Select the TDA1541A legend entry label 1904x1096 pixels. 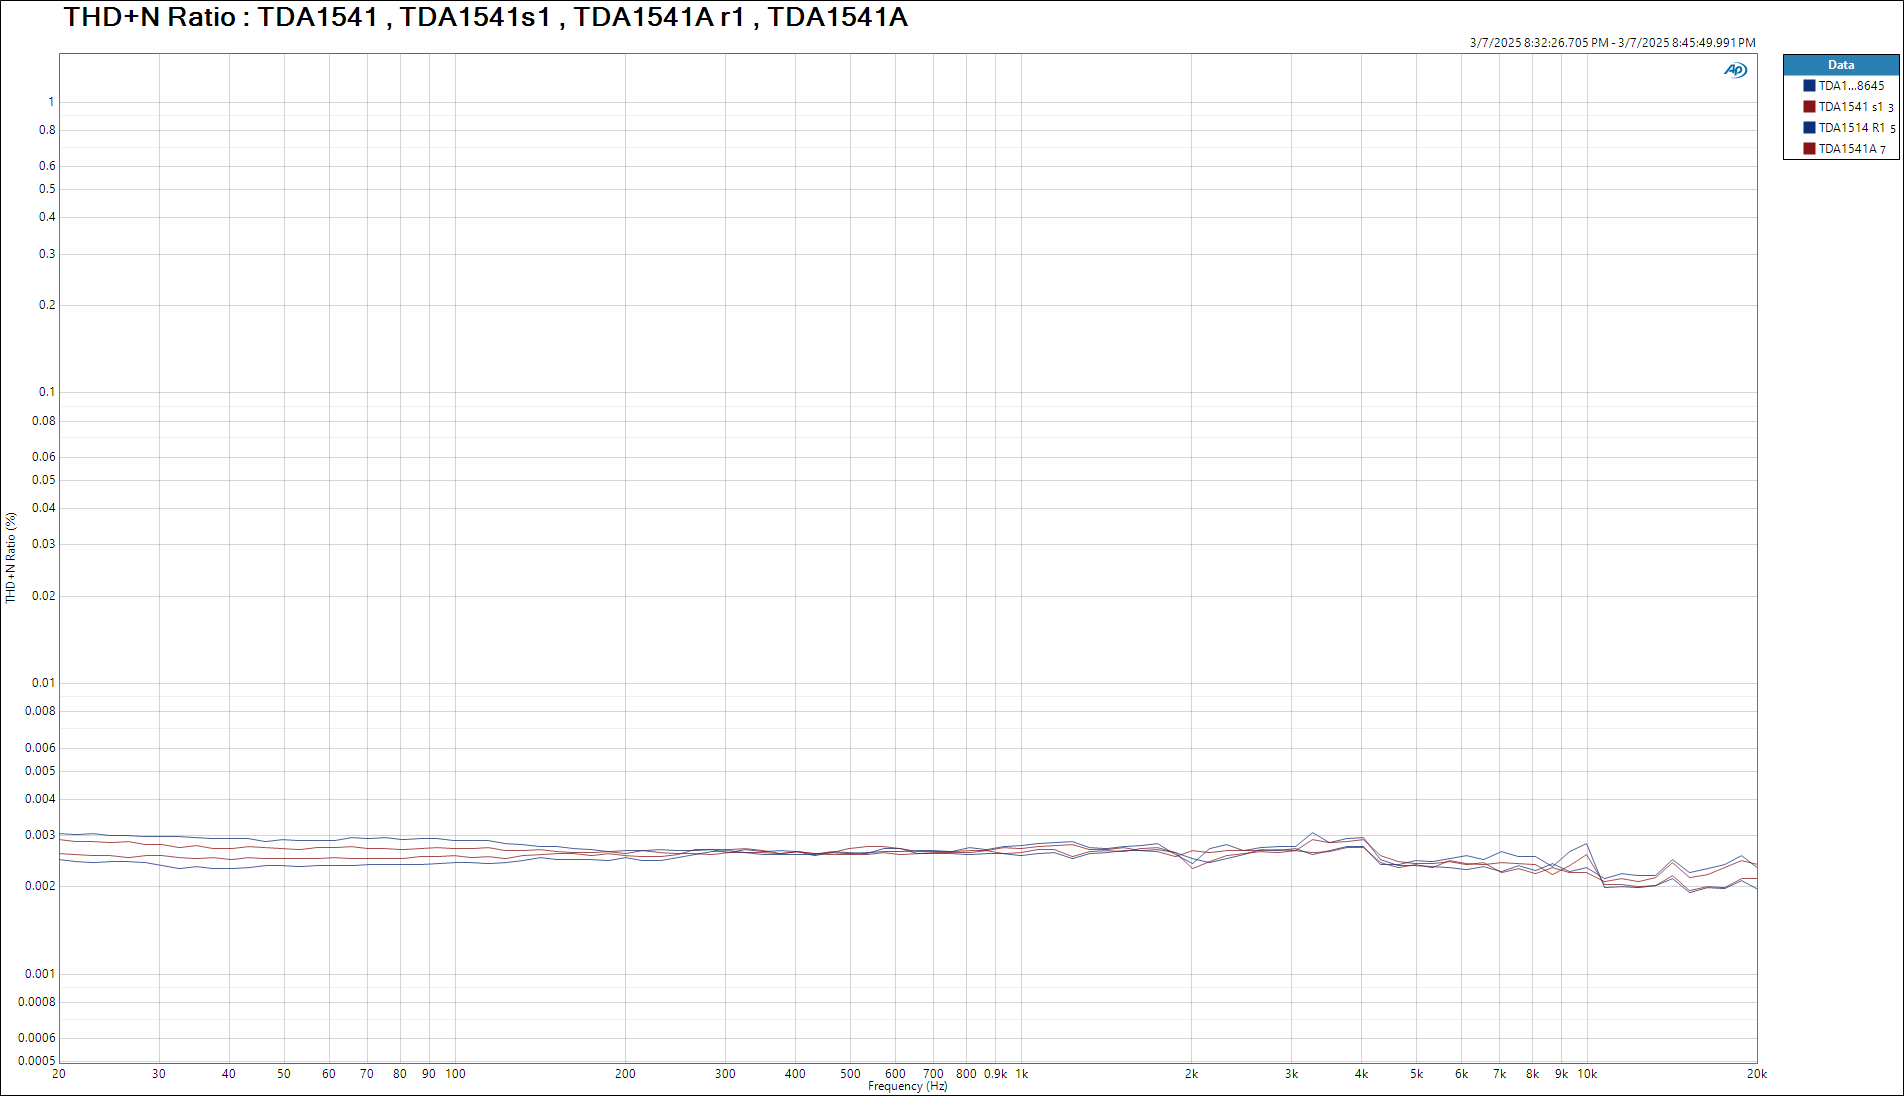coord(1847,149)
